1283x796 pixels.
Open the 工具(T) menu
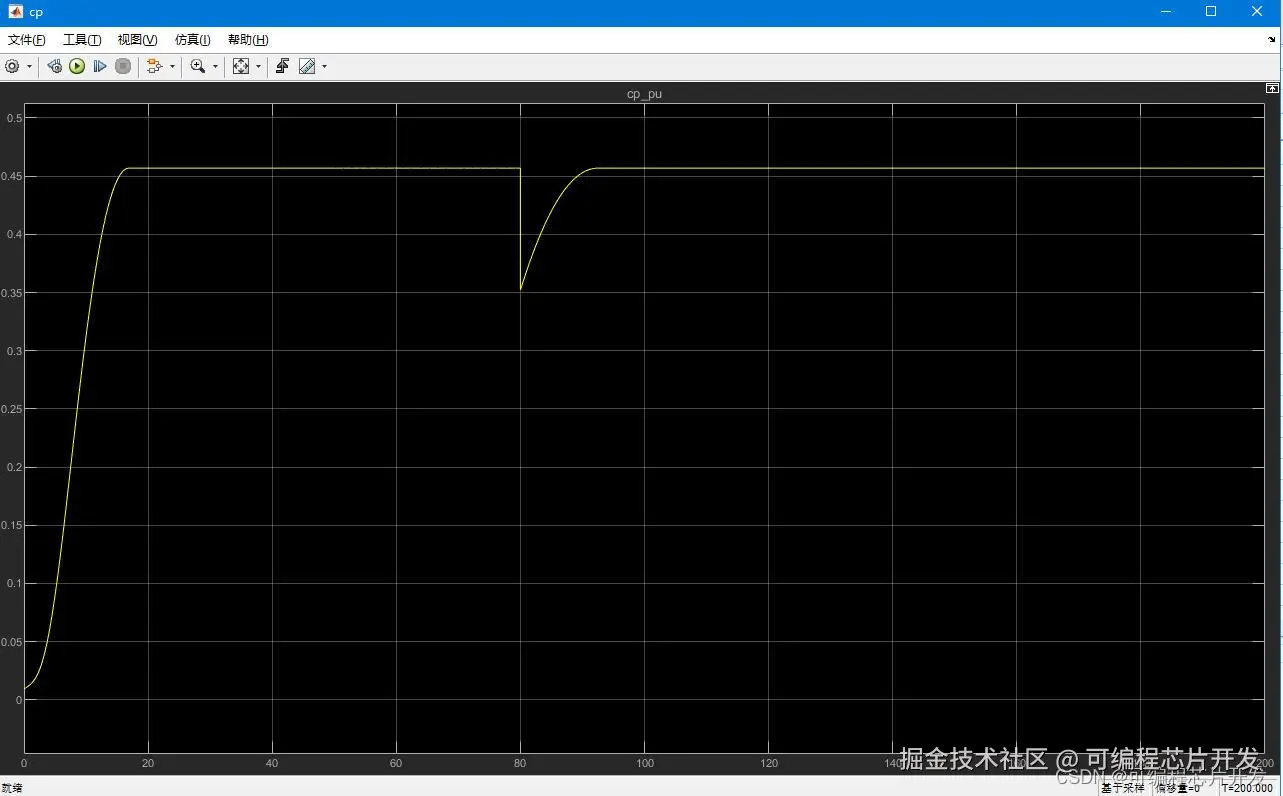pyautogui.click(x=82, y=40)
